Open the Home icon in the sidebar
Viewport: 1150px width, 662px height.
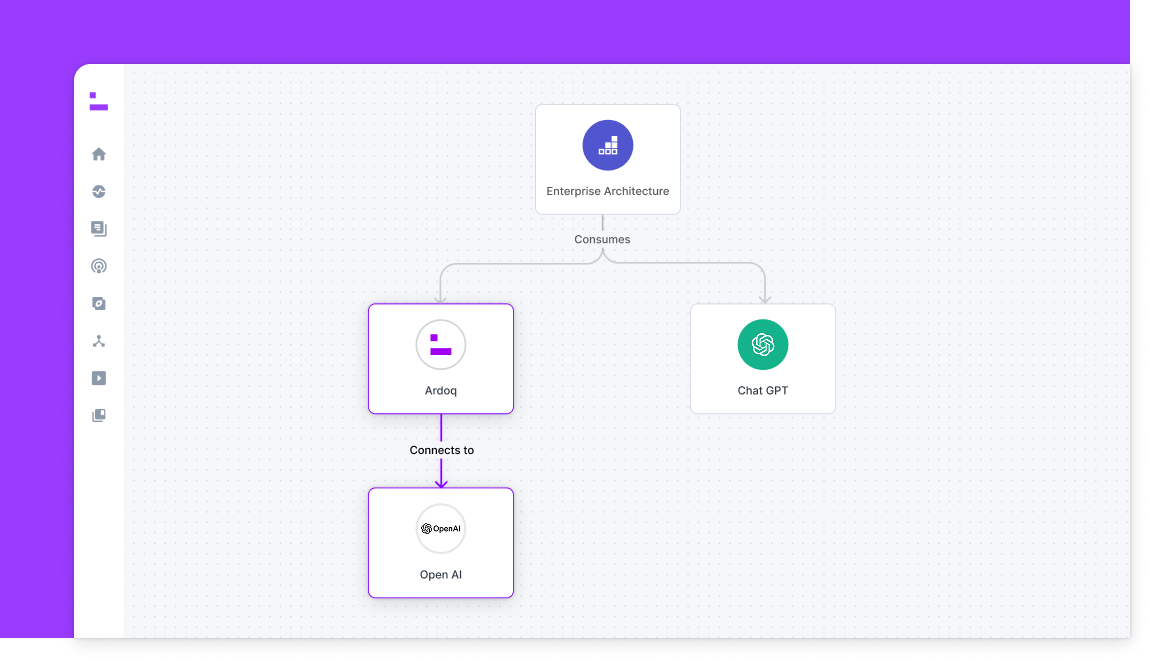(x=98, y=153)
